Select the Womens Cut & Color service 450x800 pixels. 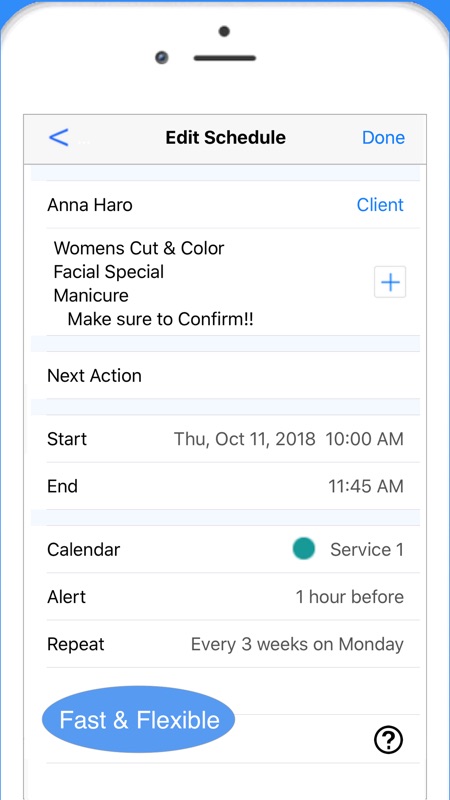139,248
